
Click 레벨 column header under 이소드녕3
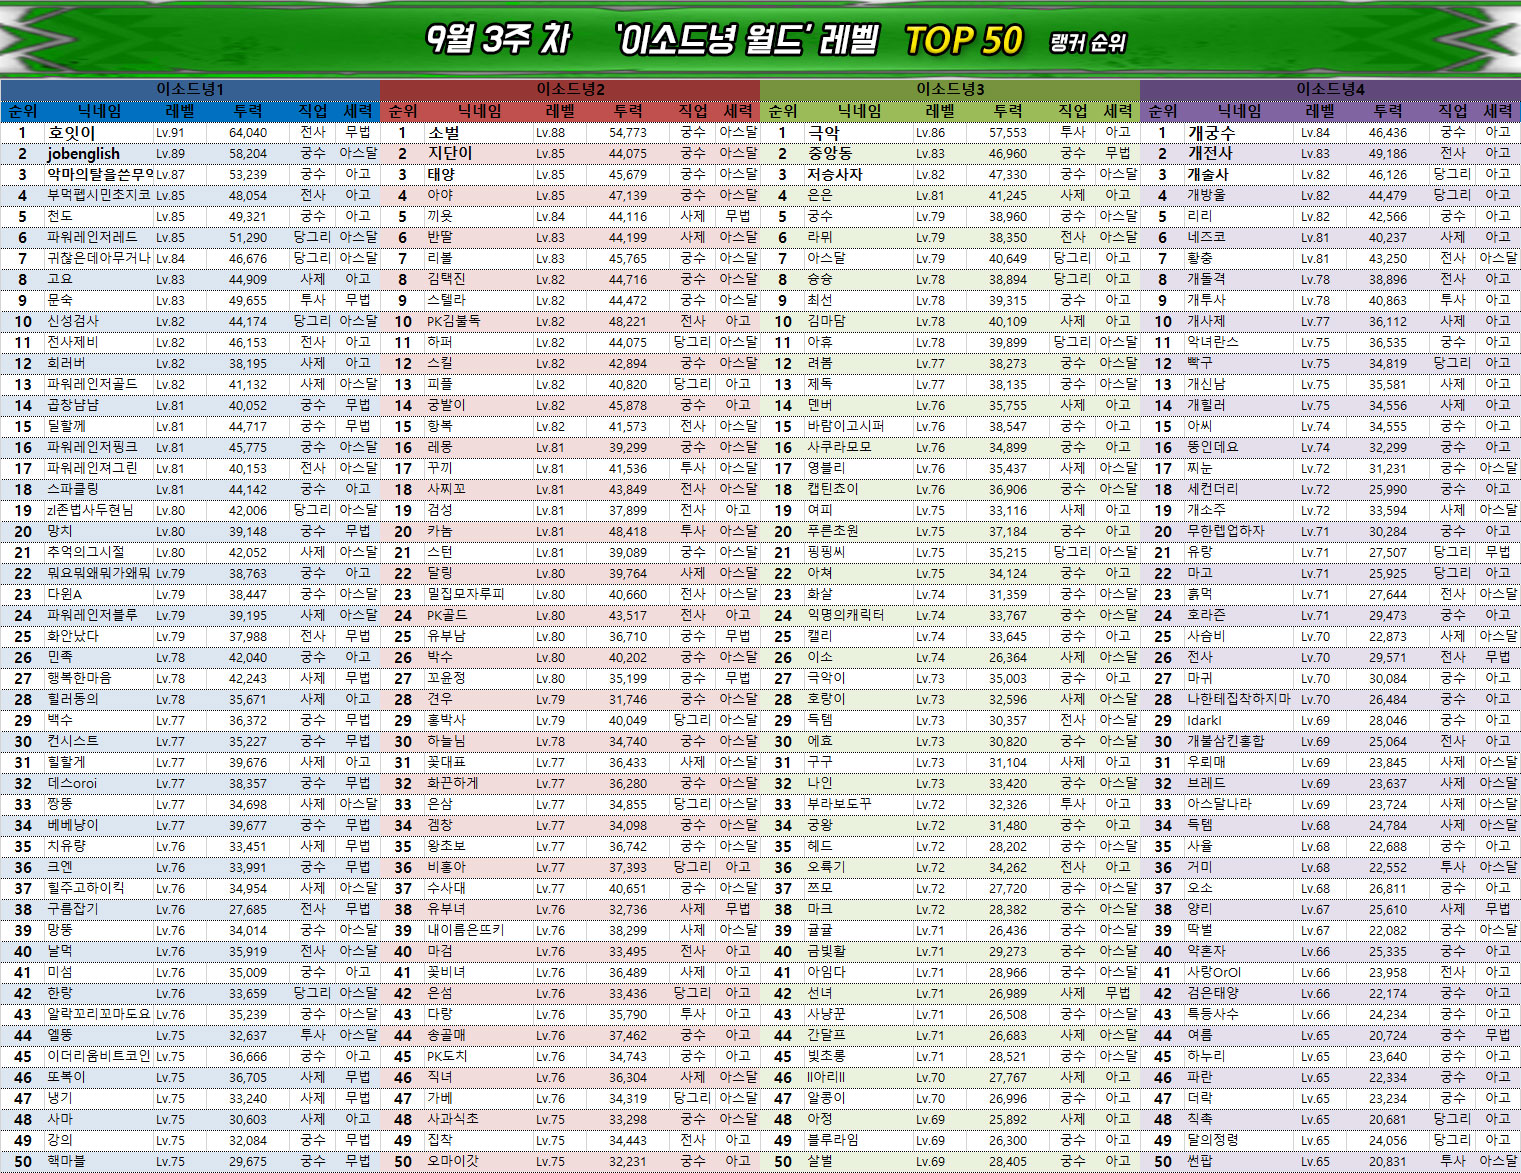point(940,111)
